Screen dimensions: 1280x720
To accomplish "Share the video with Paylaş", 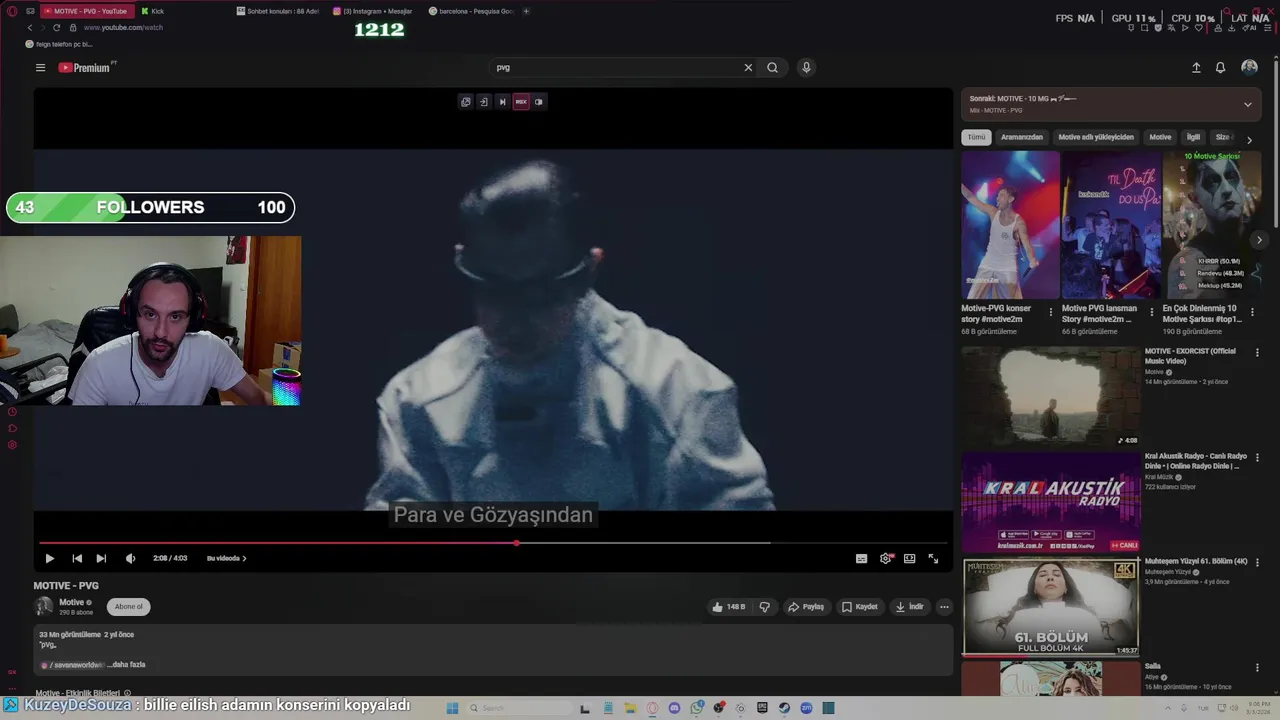I will (806, 607).
